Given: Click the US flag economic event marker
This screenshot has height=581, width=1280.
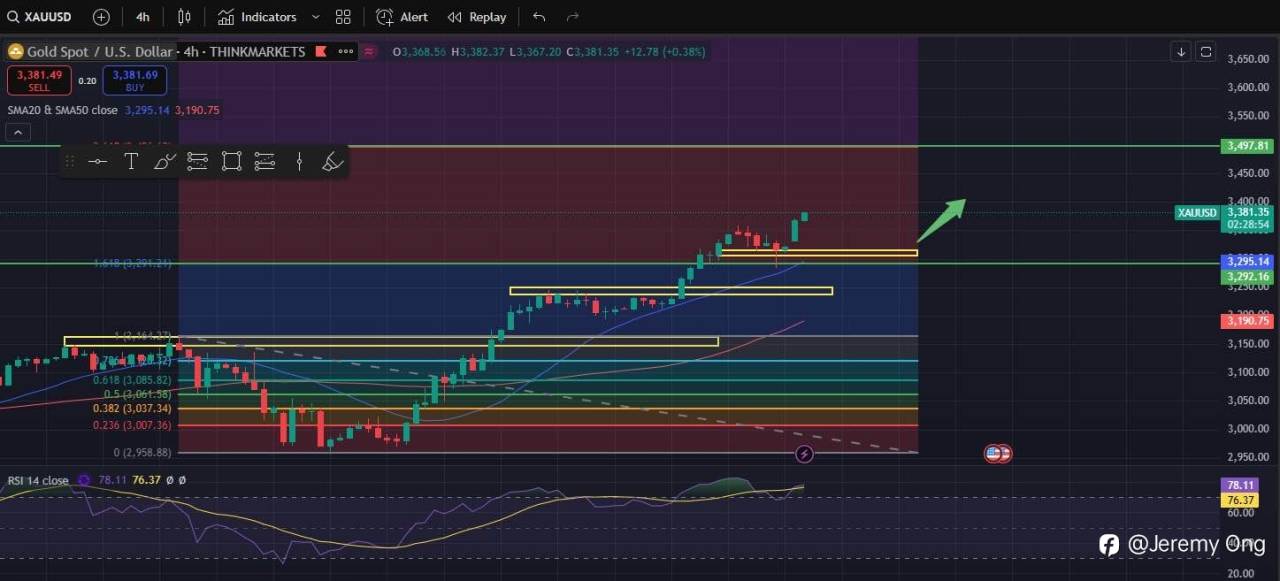Looking at the screenshot, I should coord(994,454).
